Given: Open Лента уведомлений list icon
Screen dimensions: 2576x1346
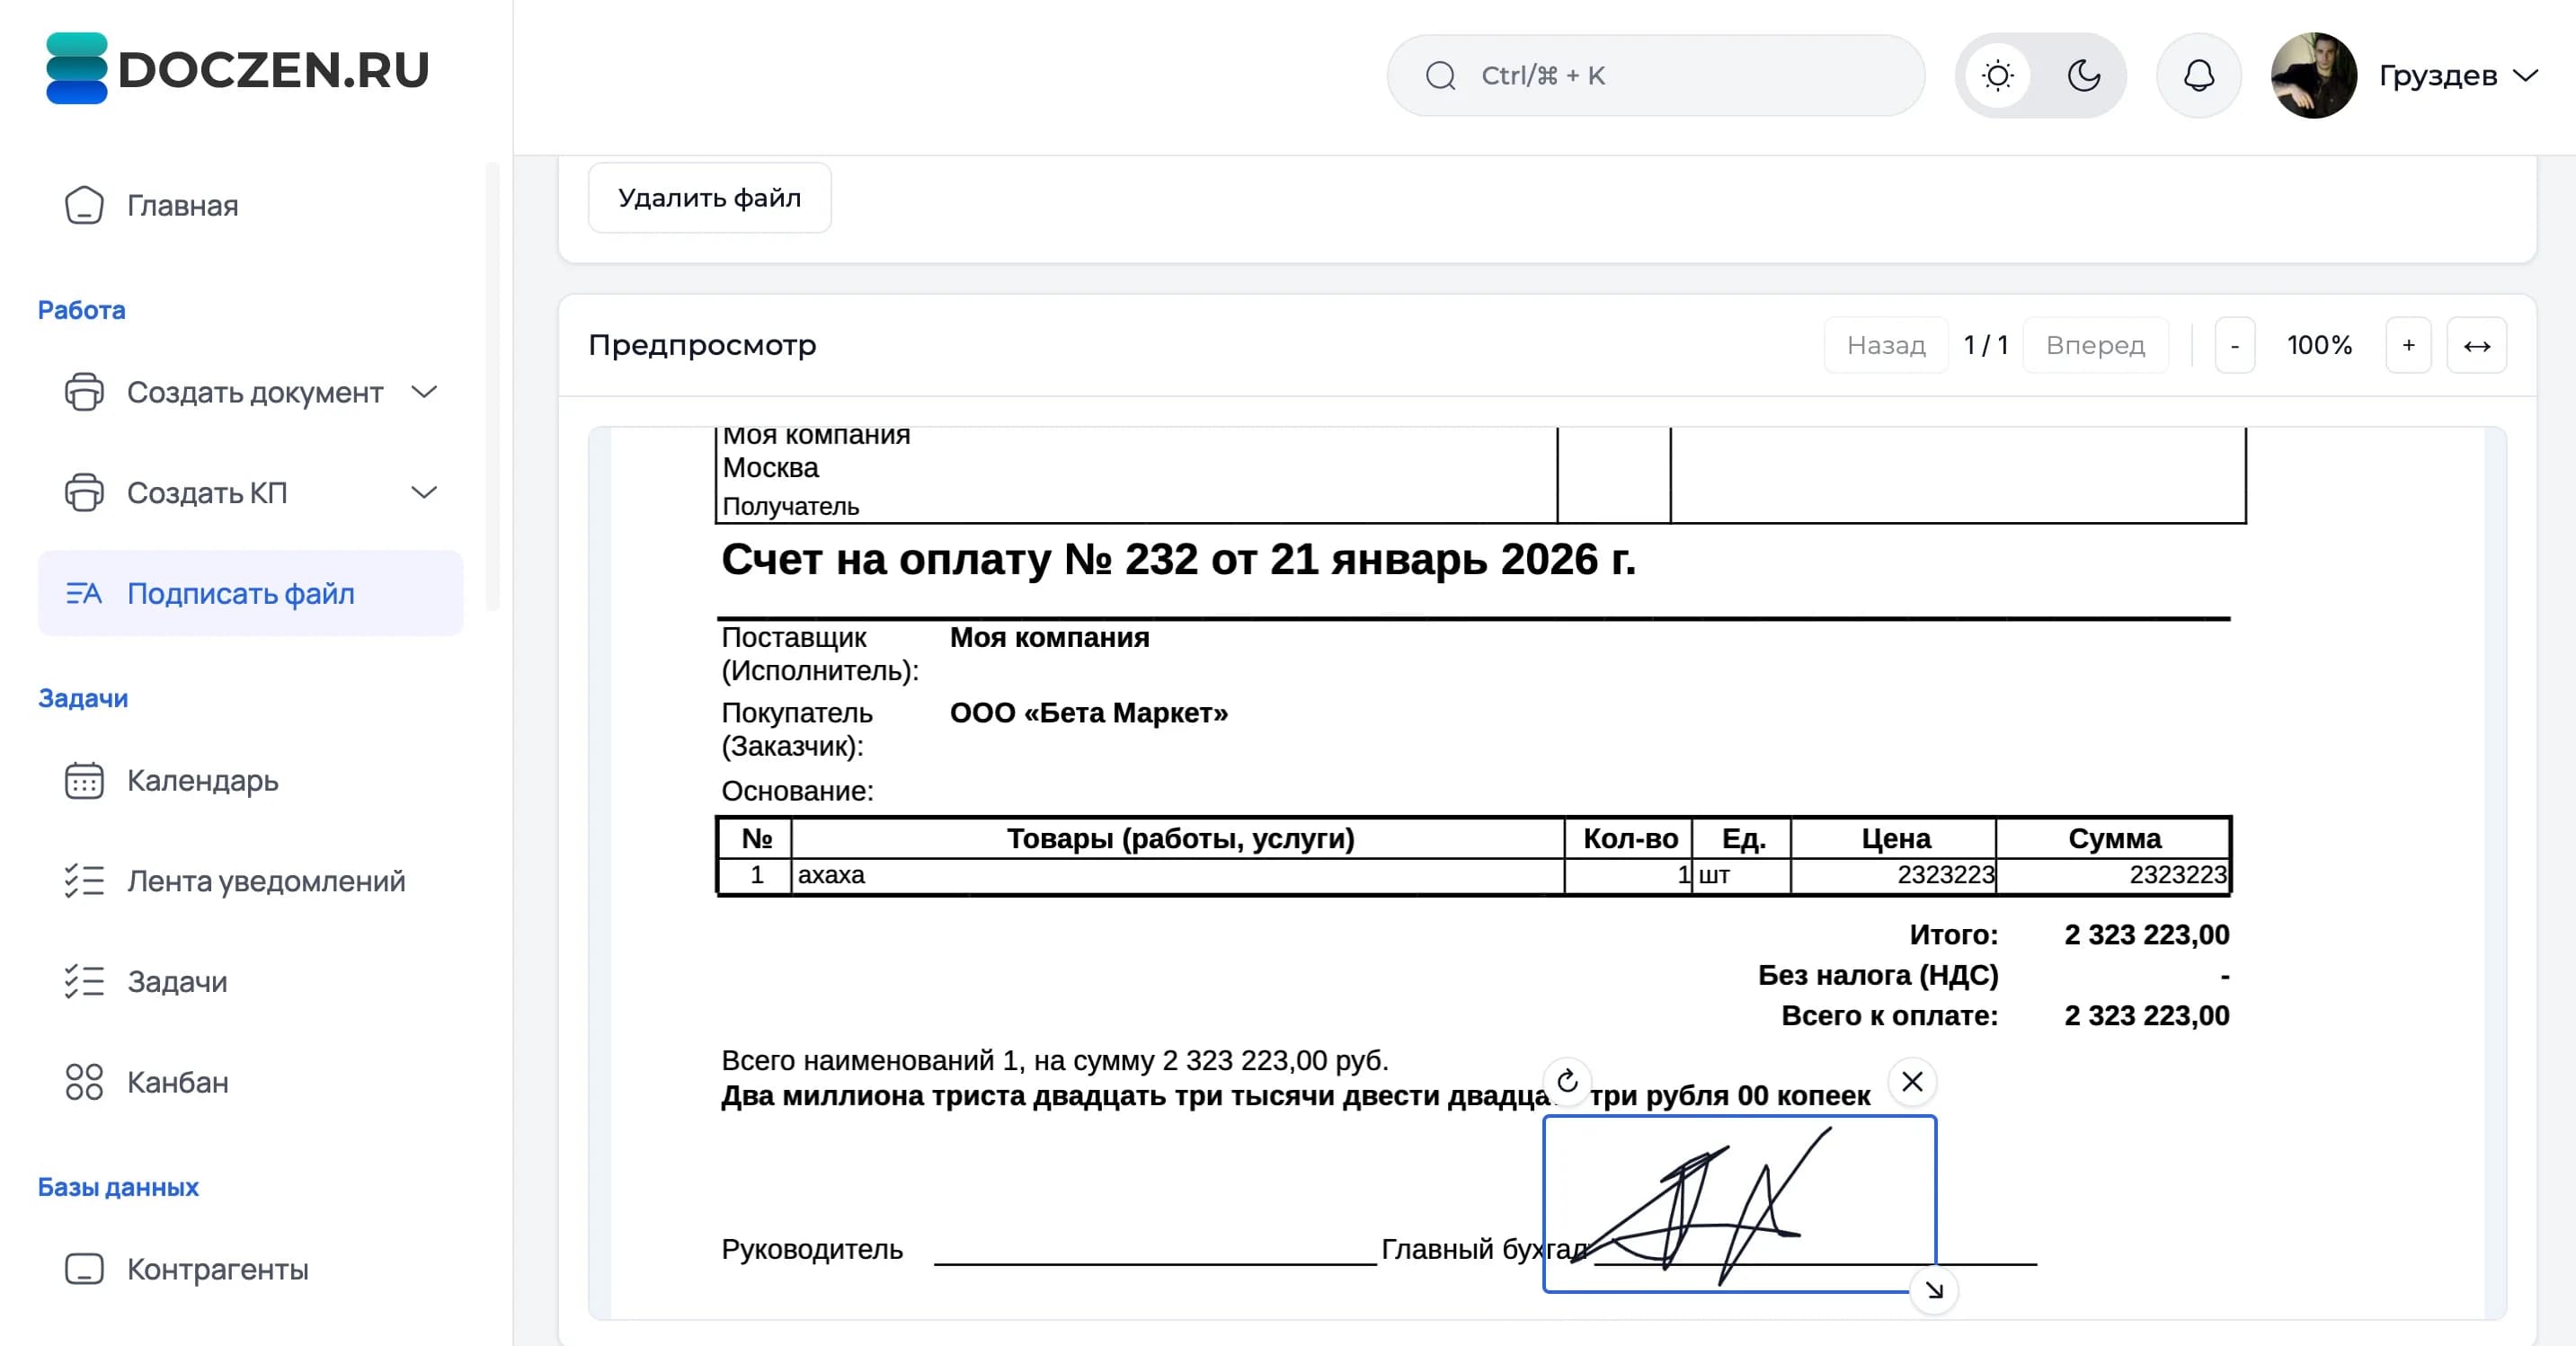Looking at the screenshot, I should tap(84, 881).
